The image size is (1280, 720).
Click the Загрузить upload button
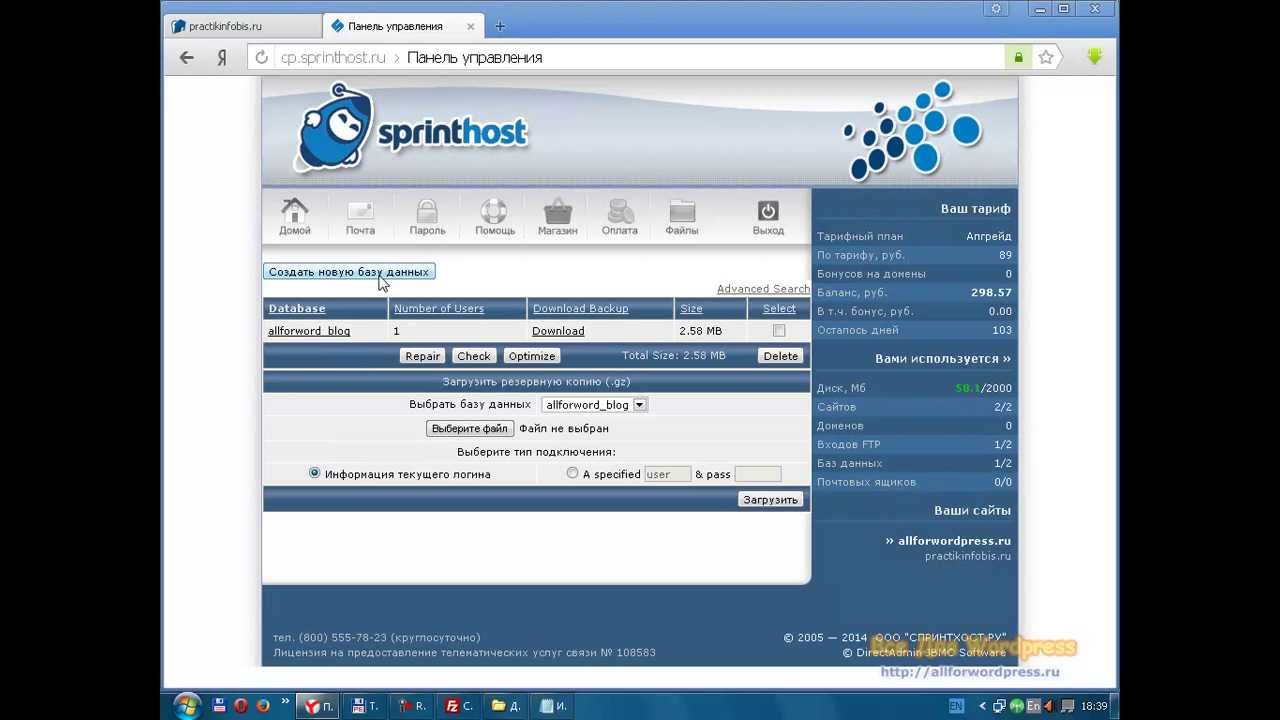770,500
